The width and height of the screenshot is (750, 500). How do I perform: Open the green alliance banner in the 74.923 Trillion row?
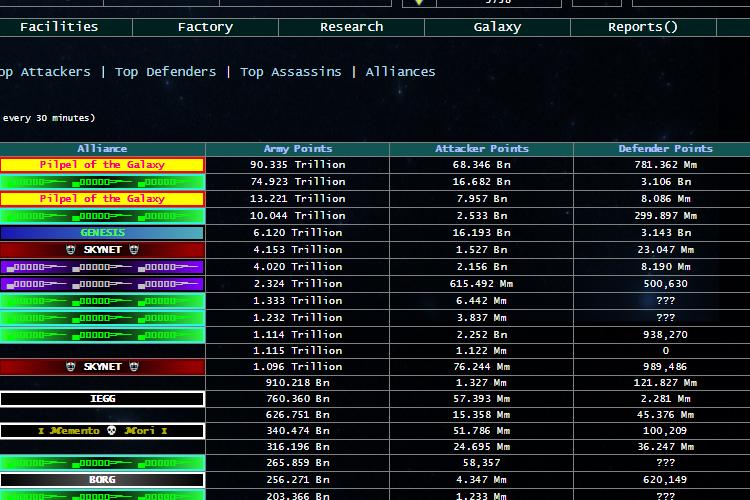[102, 182]
